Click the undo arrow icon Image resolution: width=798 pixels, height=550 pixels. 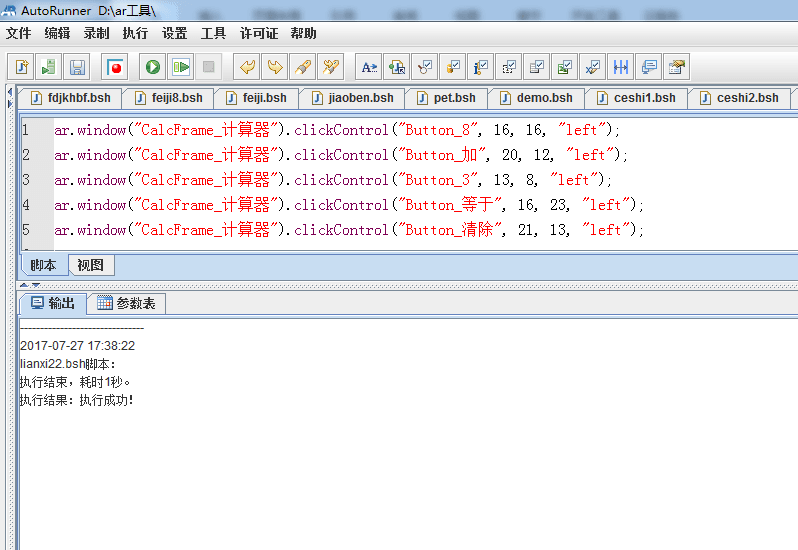(x=246, y=67)
